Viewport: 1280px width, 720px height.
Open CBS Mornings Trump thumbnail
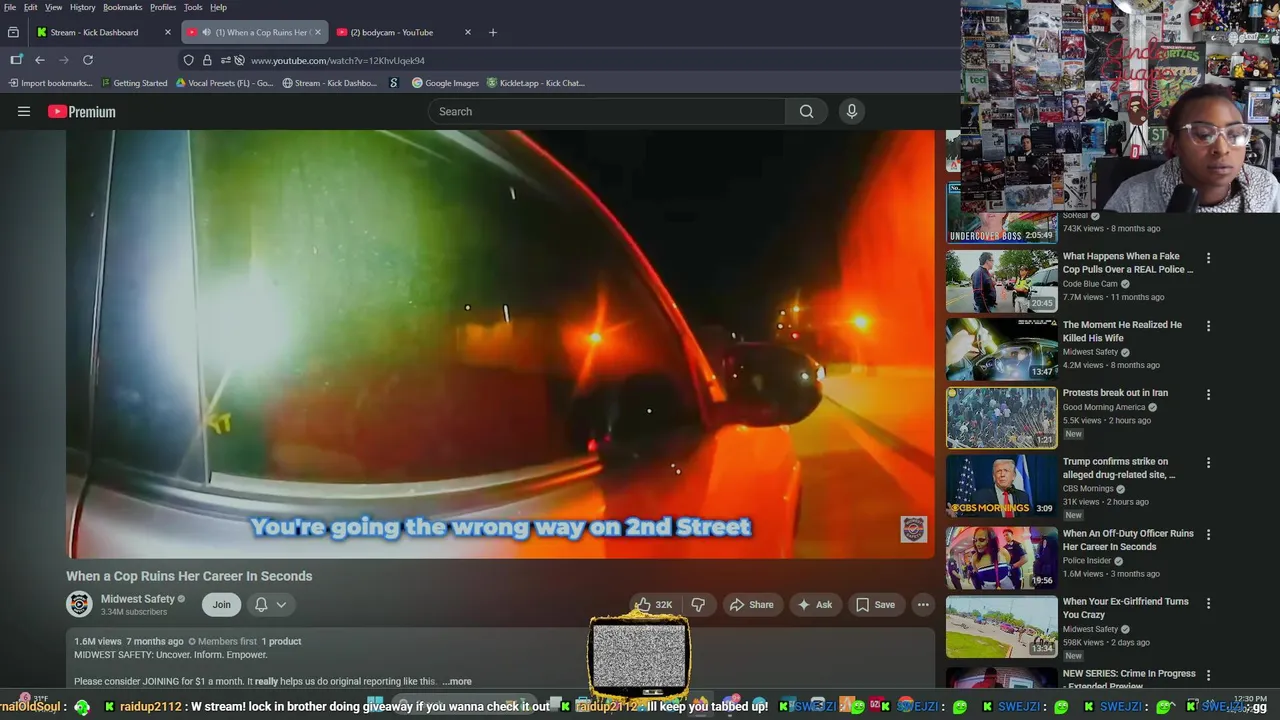pos(1002,486)
